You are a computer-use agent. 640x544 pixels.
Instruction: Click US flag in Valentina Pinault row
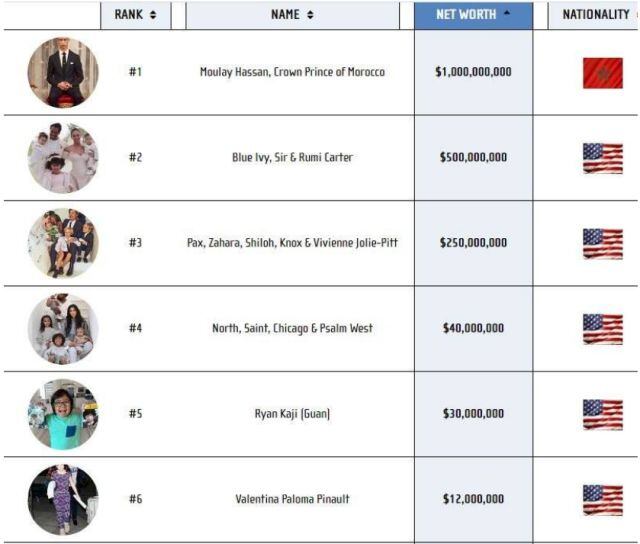tap(602, 499)
